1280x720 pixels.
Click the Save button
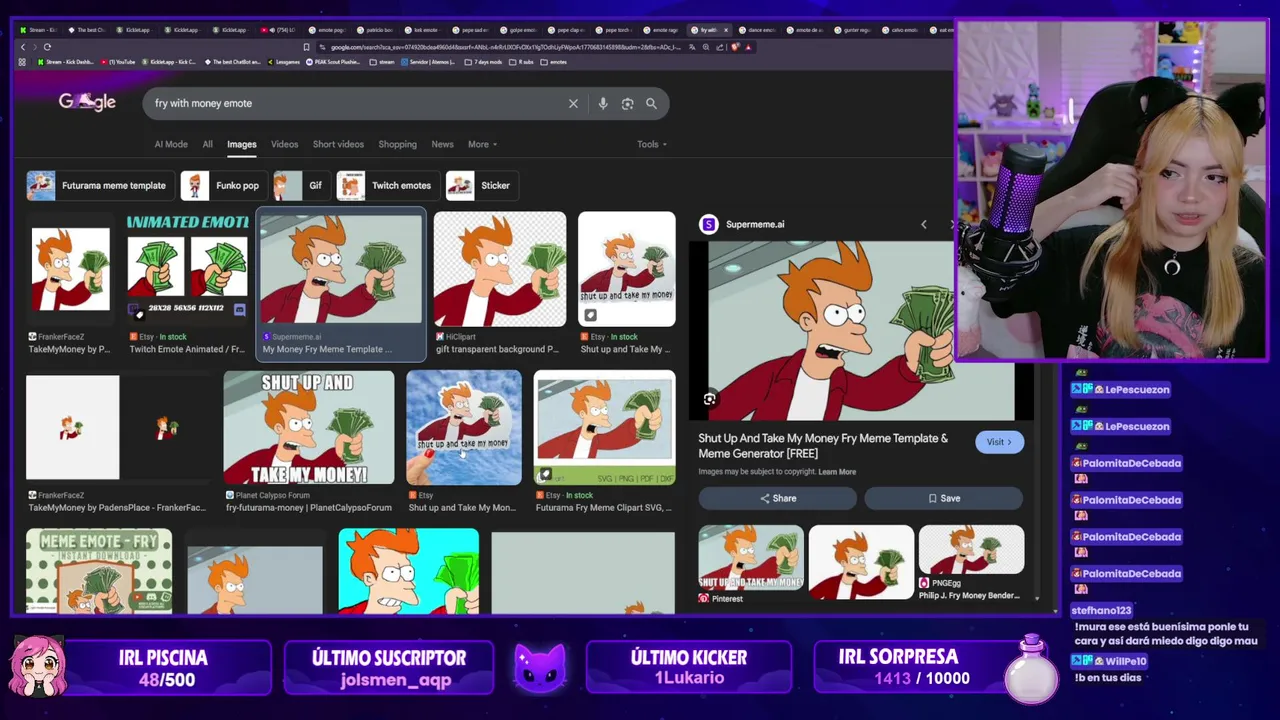tap(943, 498)
